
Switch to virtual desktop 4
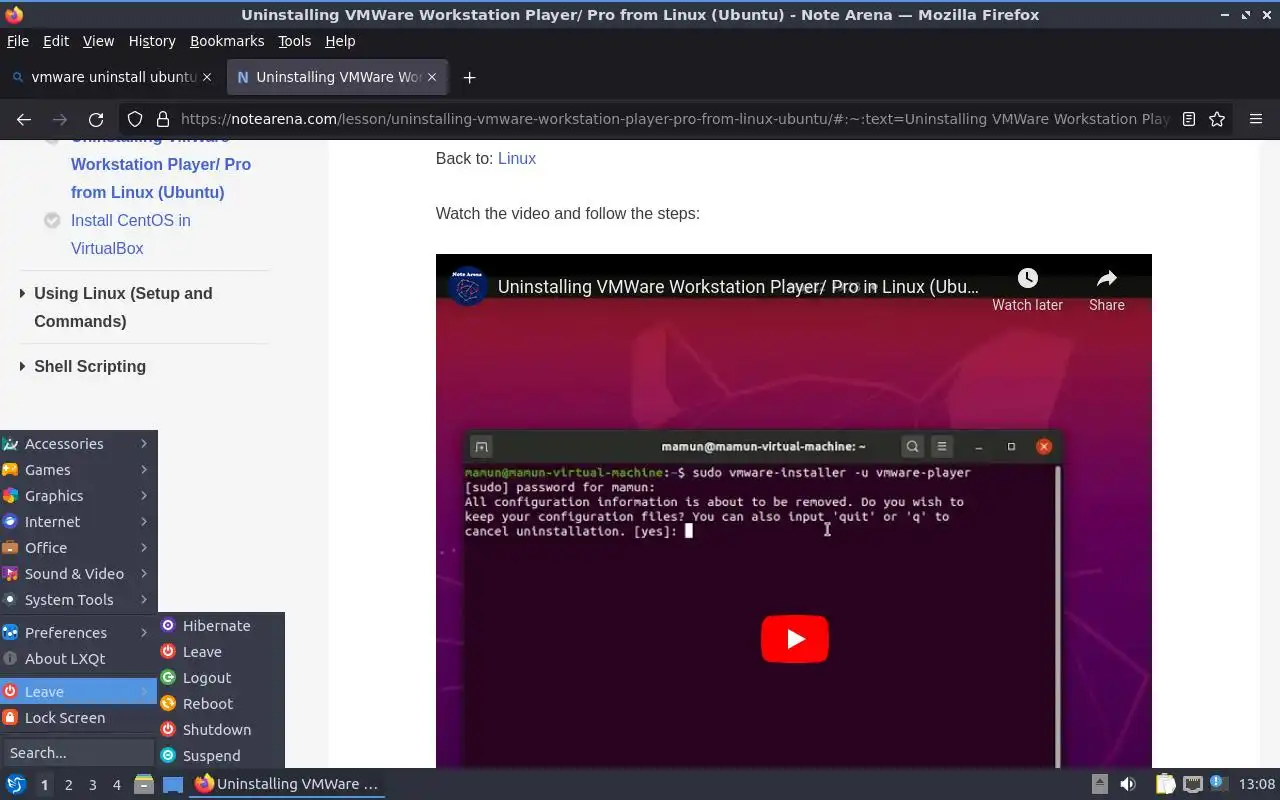pos(116,785)
